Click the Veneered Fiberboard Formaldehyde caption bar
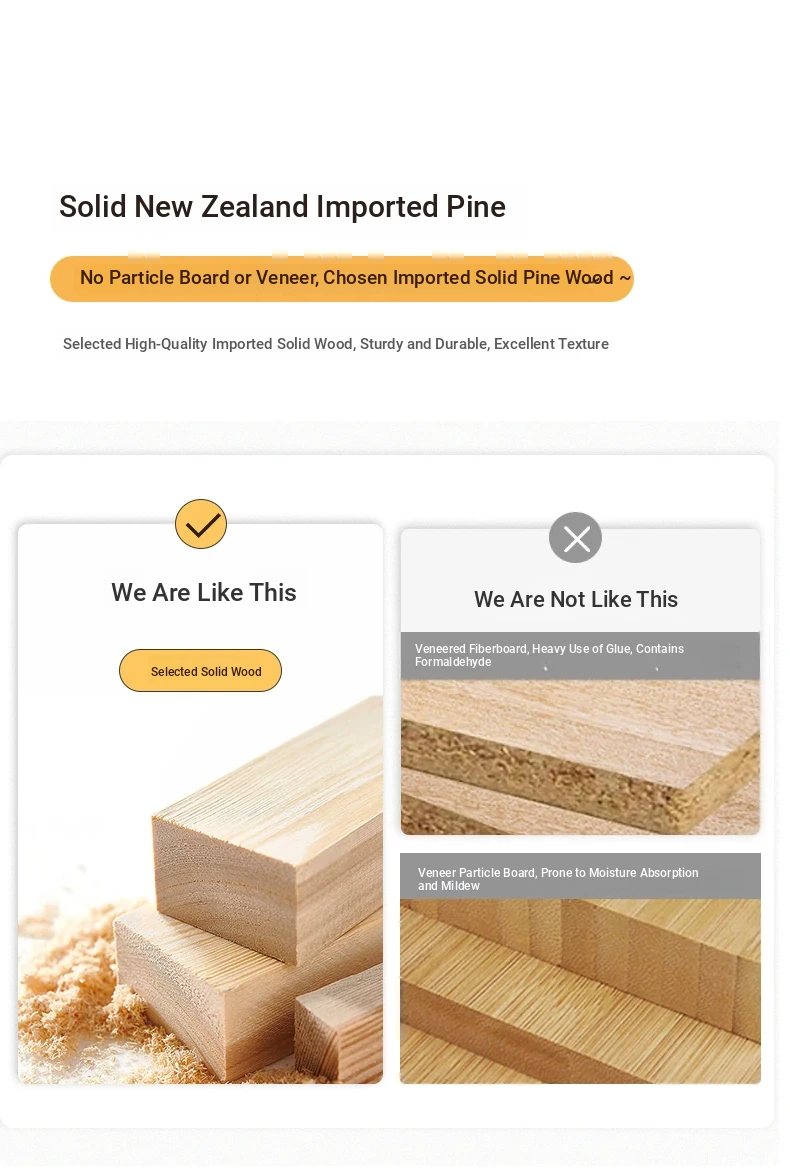The image size is (790, 1168). pyautogui.click(x=580, y=656)
